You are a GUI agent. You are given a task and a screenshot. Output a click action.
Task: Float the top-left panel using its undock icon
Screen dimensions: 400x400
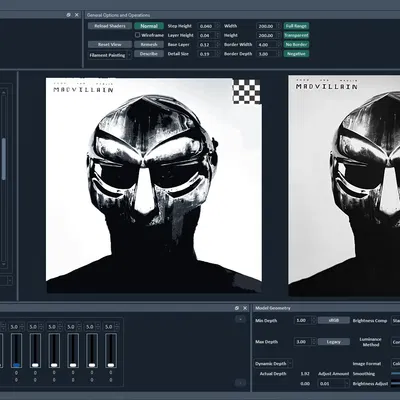point(68,15)
